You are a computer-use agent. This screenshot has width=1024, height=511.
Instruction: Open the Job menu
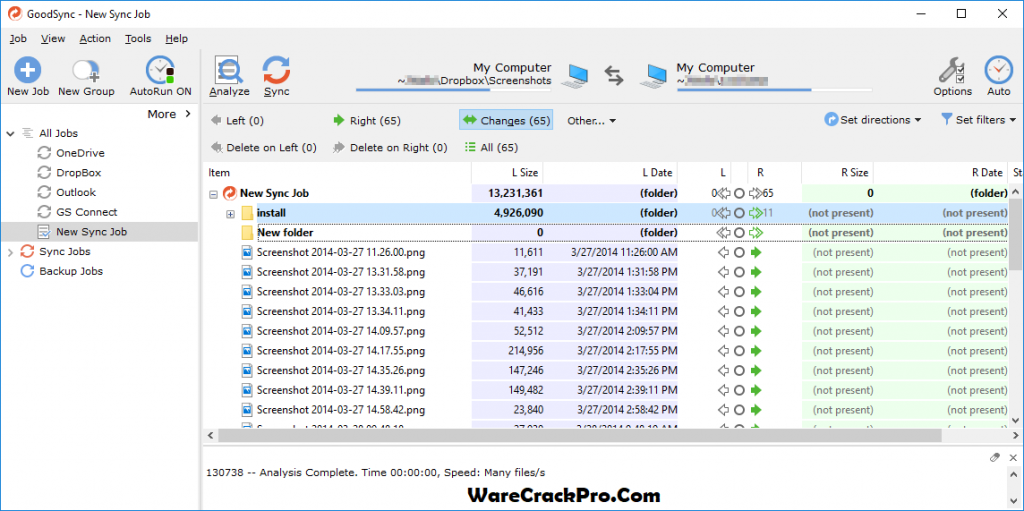18,39
